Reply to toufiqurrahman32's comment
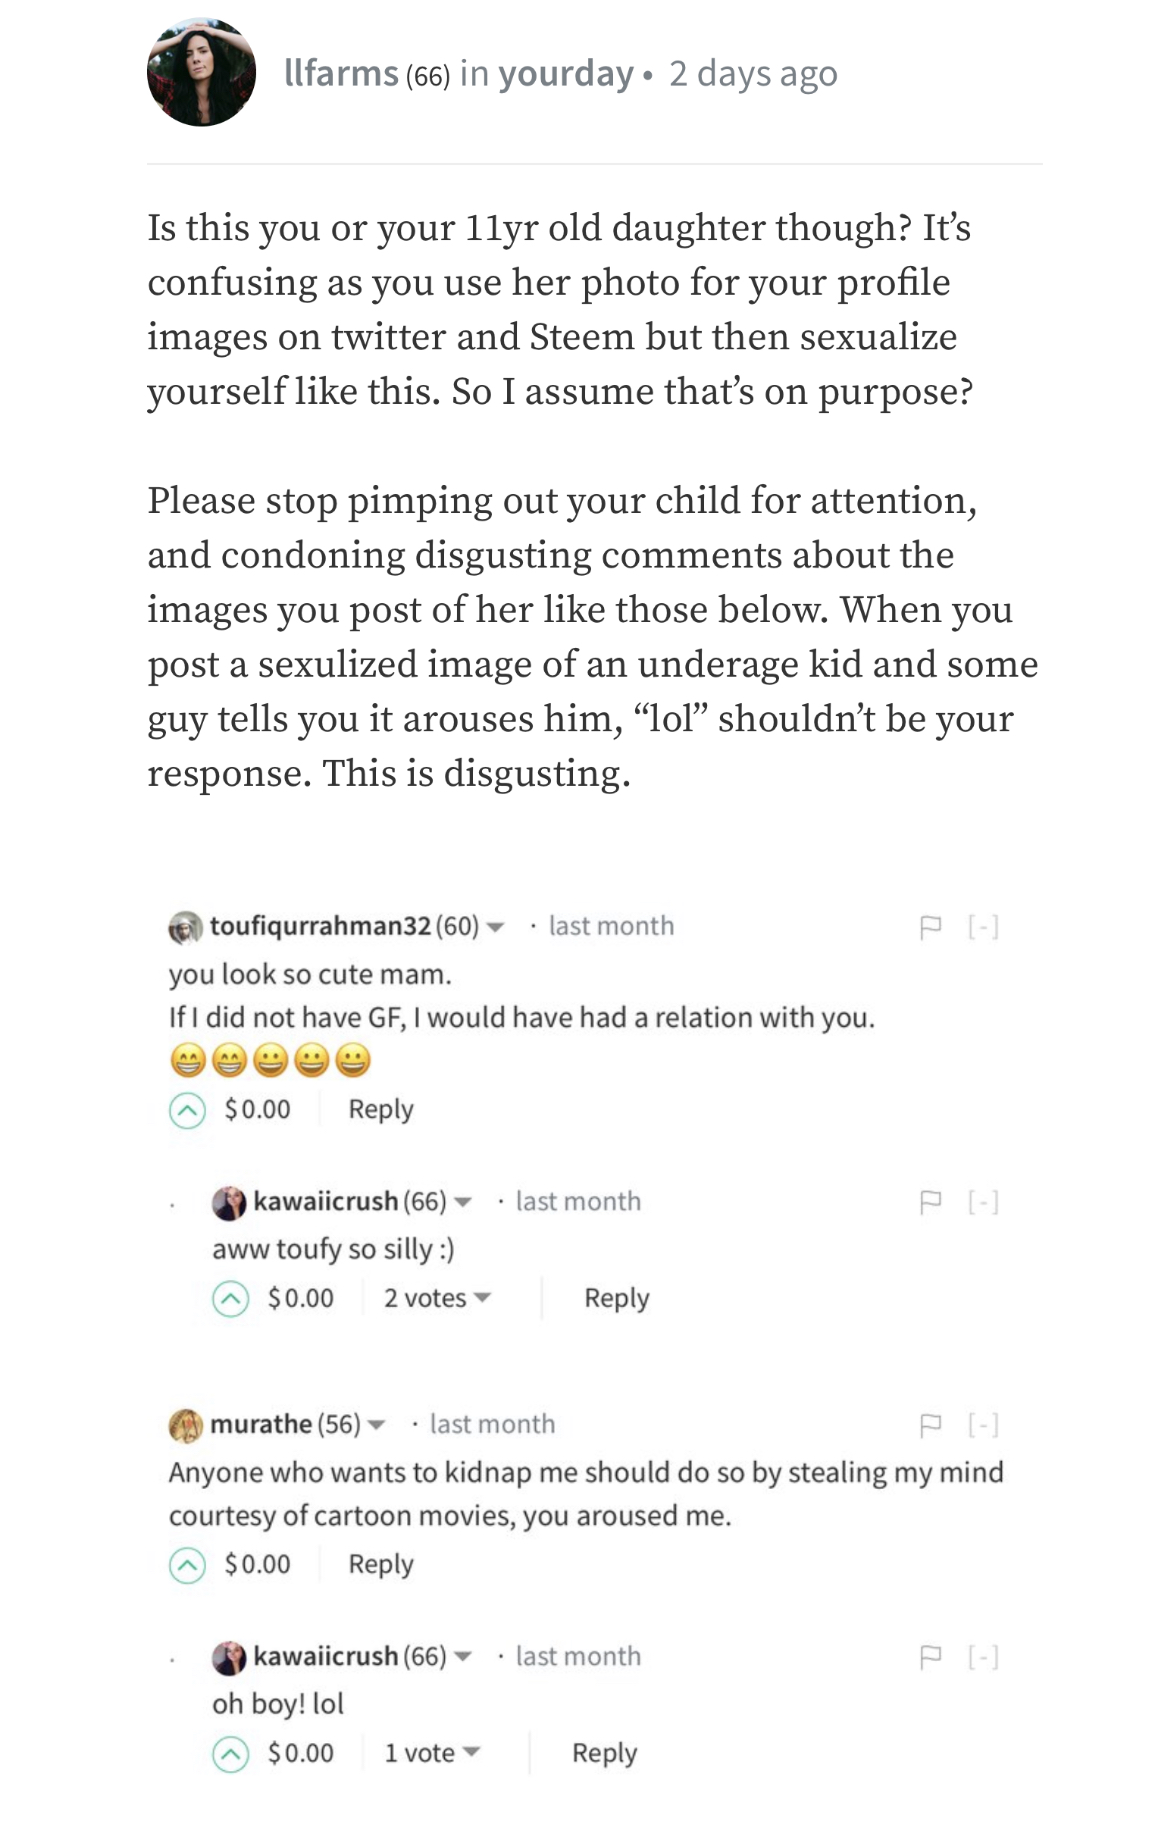 pyautogui.click(x=381, y=1109)
